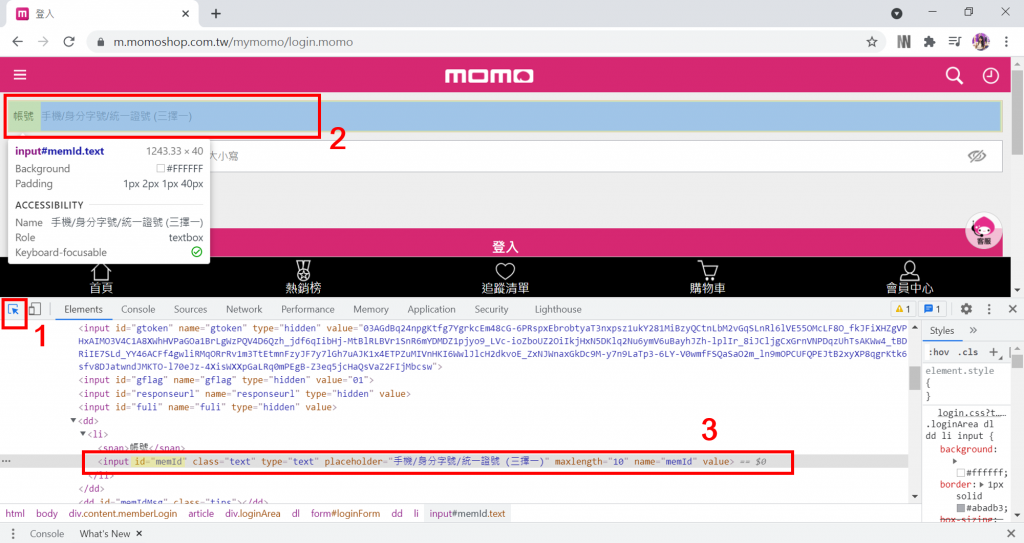Screen dimensions: 1024x543
Task: Open the momo hamburger menu
Action: 20,74
